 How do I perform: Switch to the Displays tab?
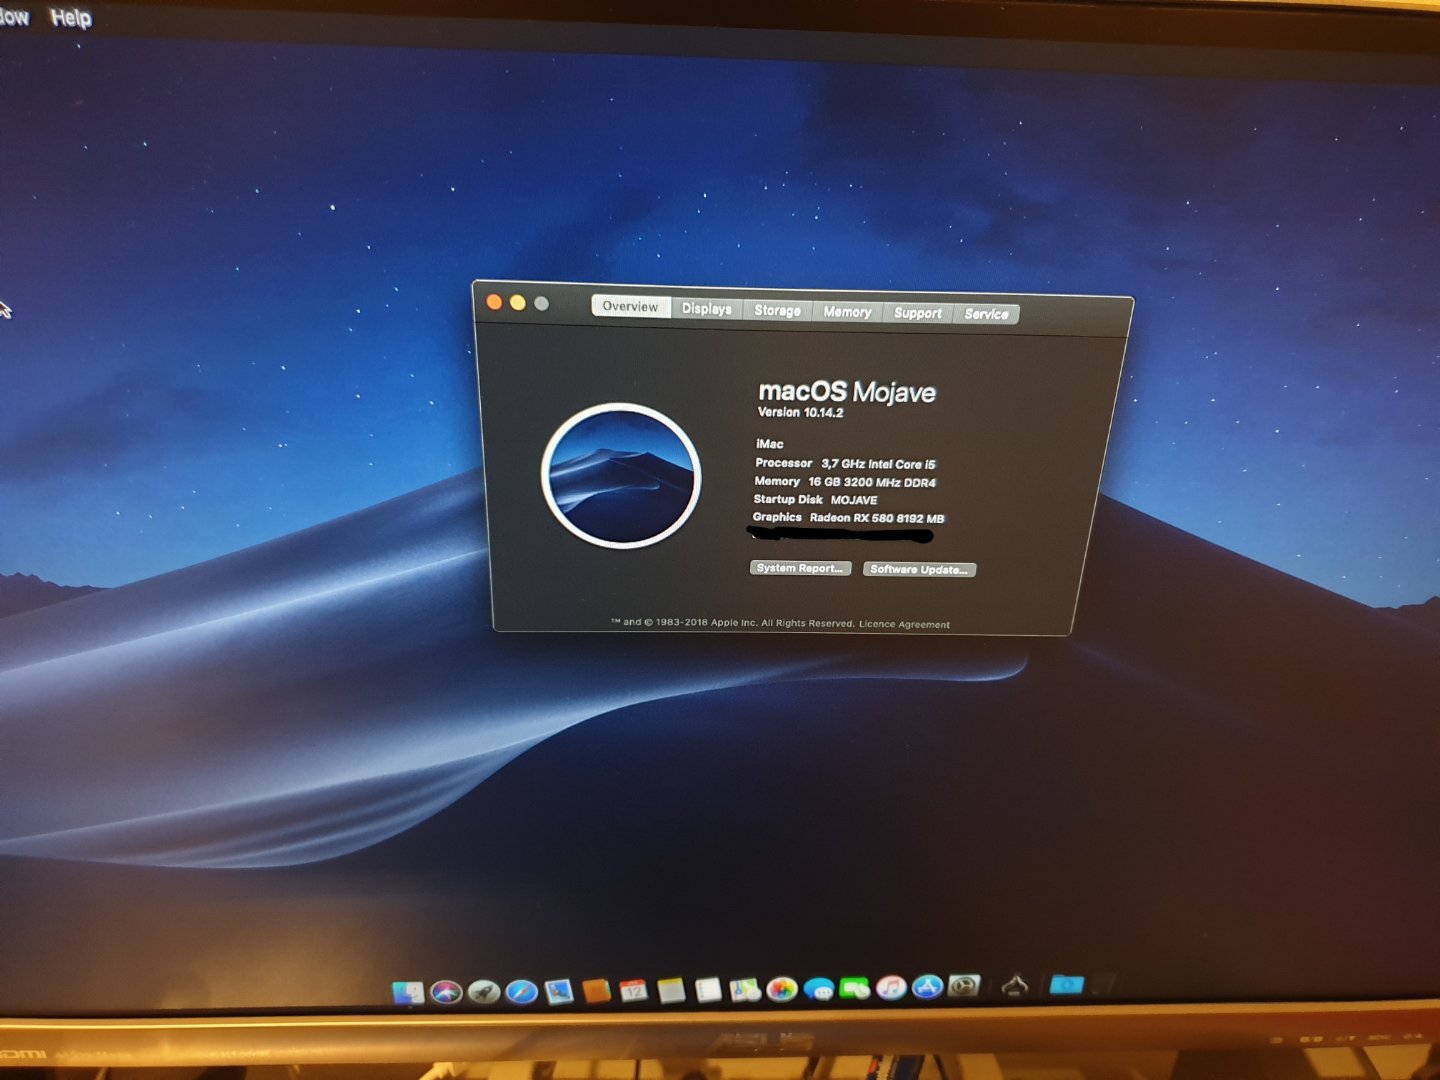pos(707,309)
